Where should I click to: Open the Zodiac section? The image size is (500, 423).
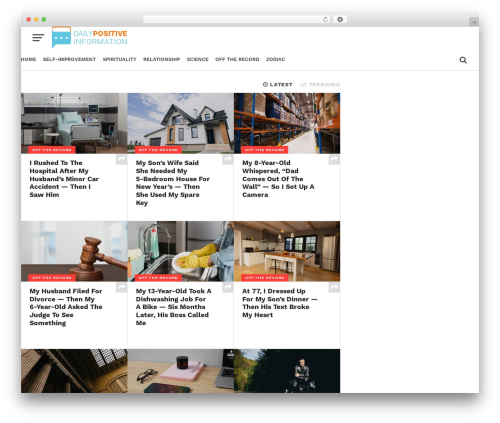coord(275,59)
